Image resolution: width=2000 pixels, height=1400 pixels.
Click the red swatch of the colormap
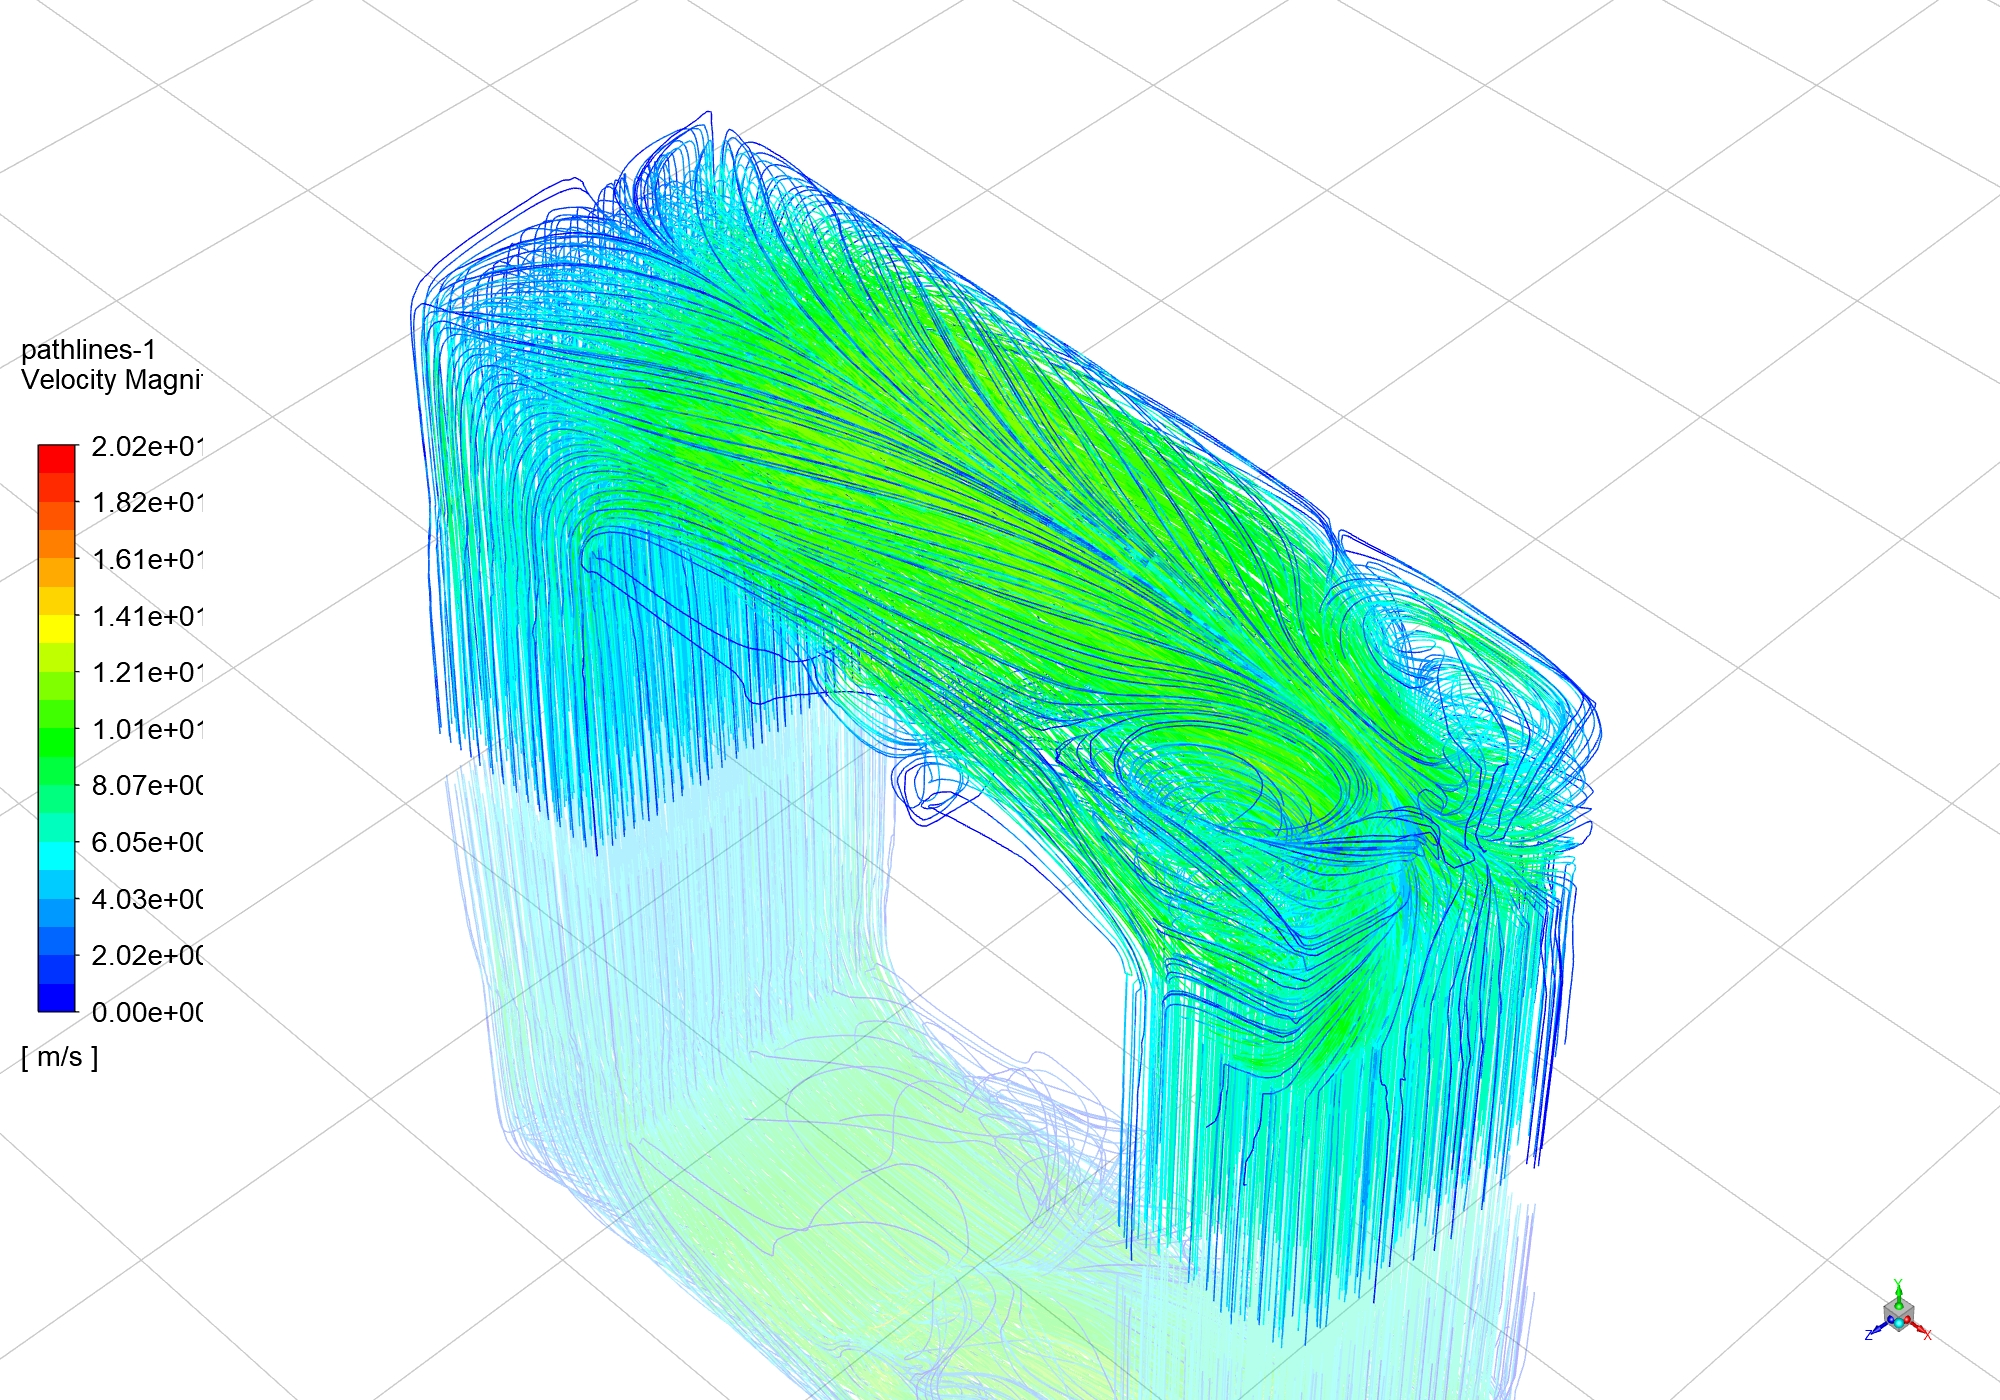point(57,459)
